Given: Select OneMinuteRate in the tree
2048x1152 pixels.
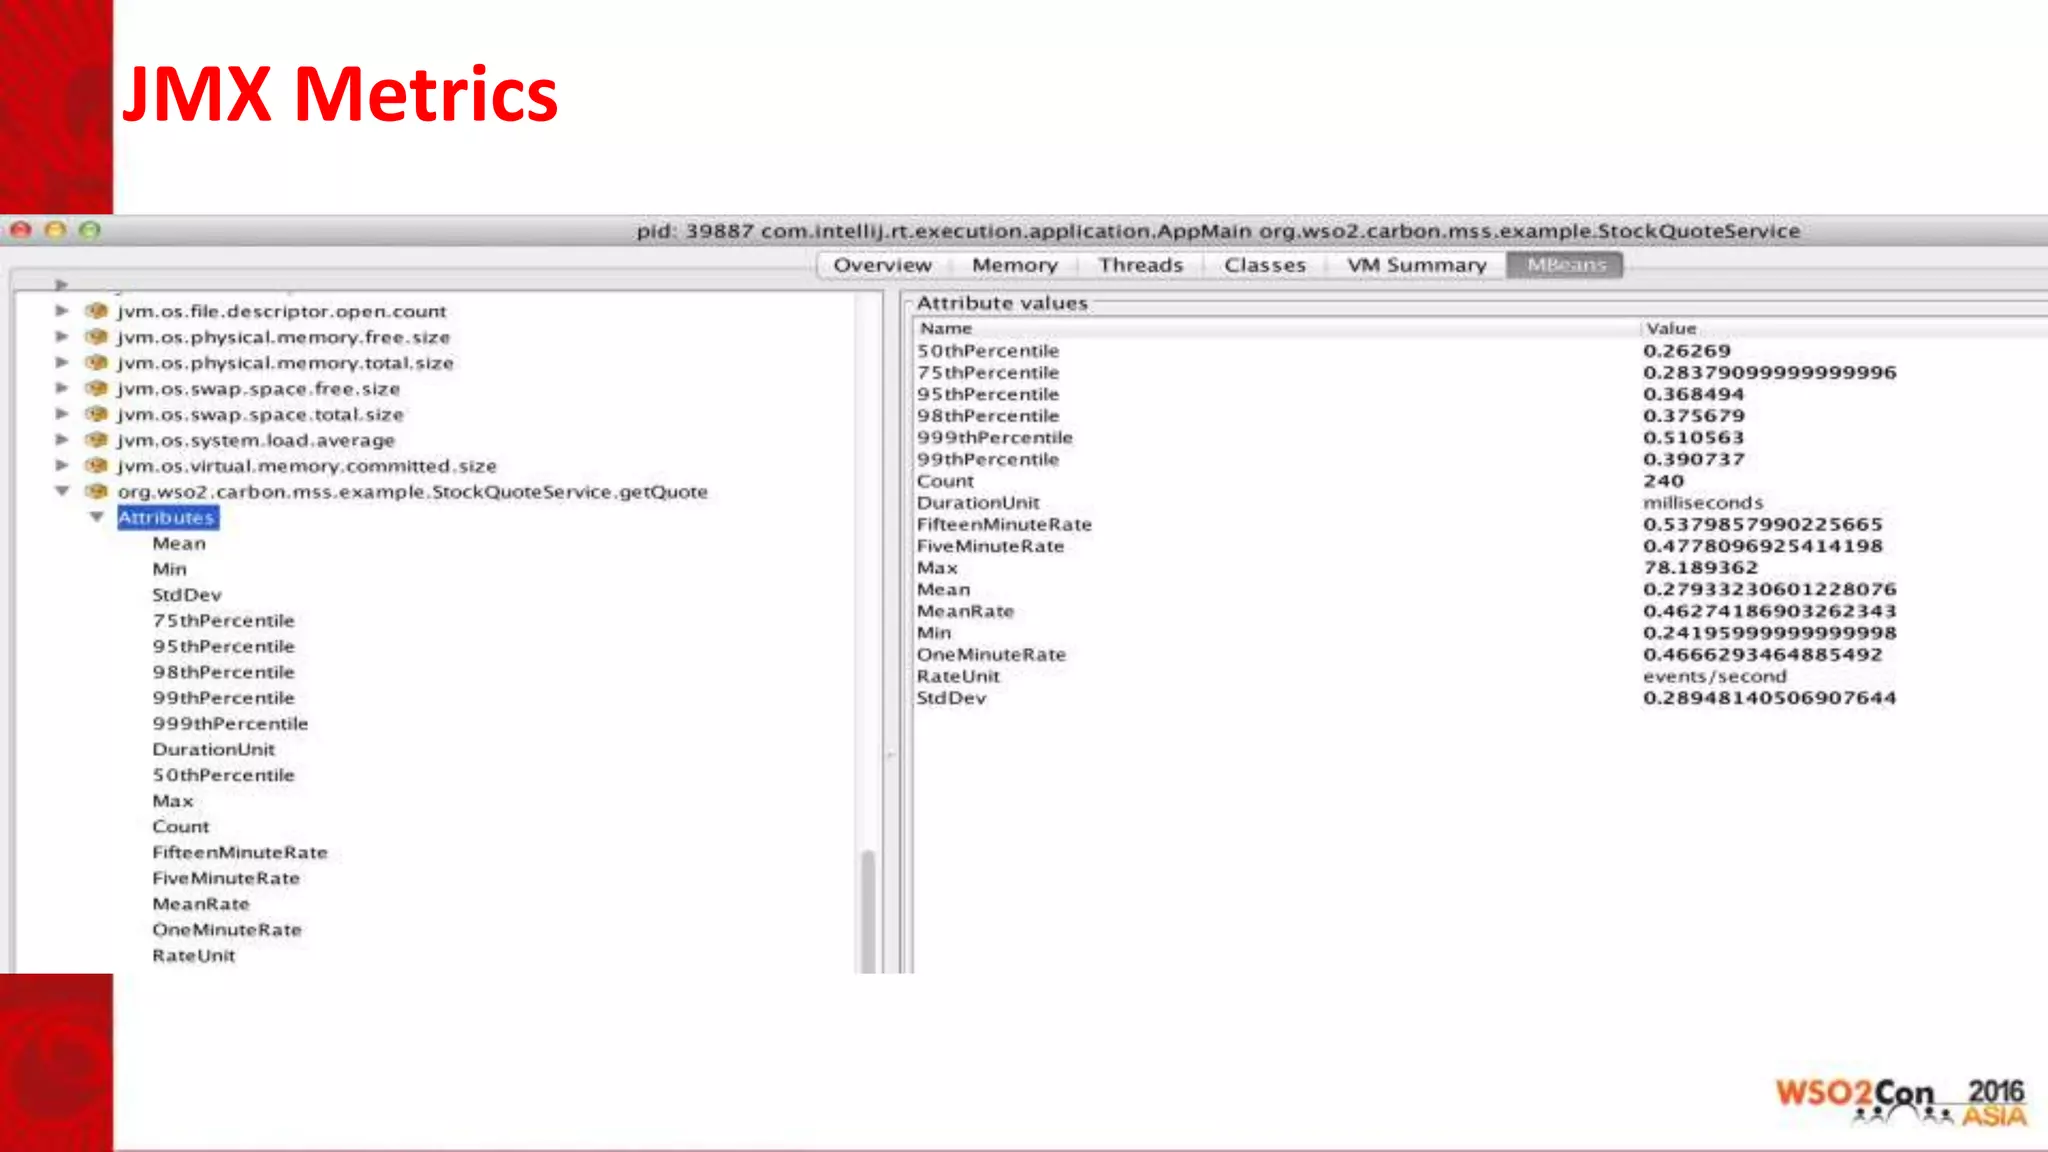Looking at the screenshot, I should pos(227,930).
